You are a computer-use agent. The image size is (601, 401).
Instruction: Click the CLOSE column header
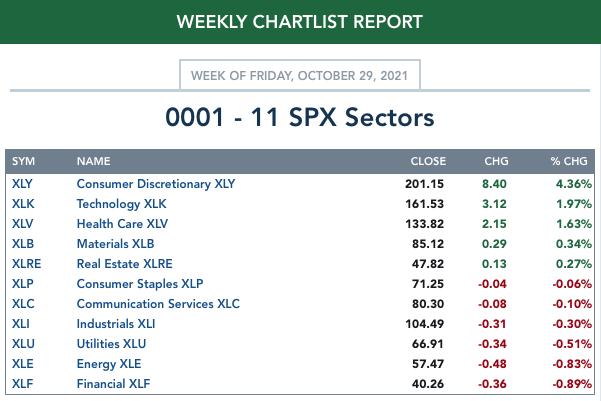[x=428, y=161]
